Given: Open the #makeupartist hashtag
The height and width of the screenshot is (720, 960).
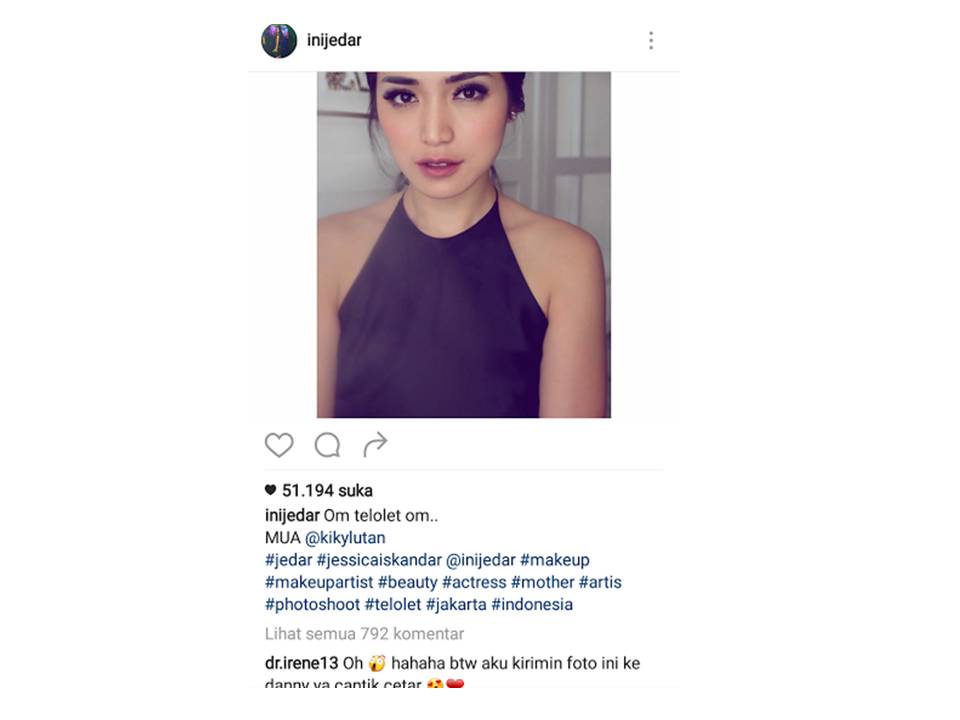Looking at the screenshot, I should click(319, 582).
